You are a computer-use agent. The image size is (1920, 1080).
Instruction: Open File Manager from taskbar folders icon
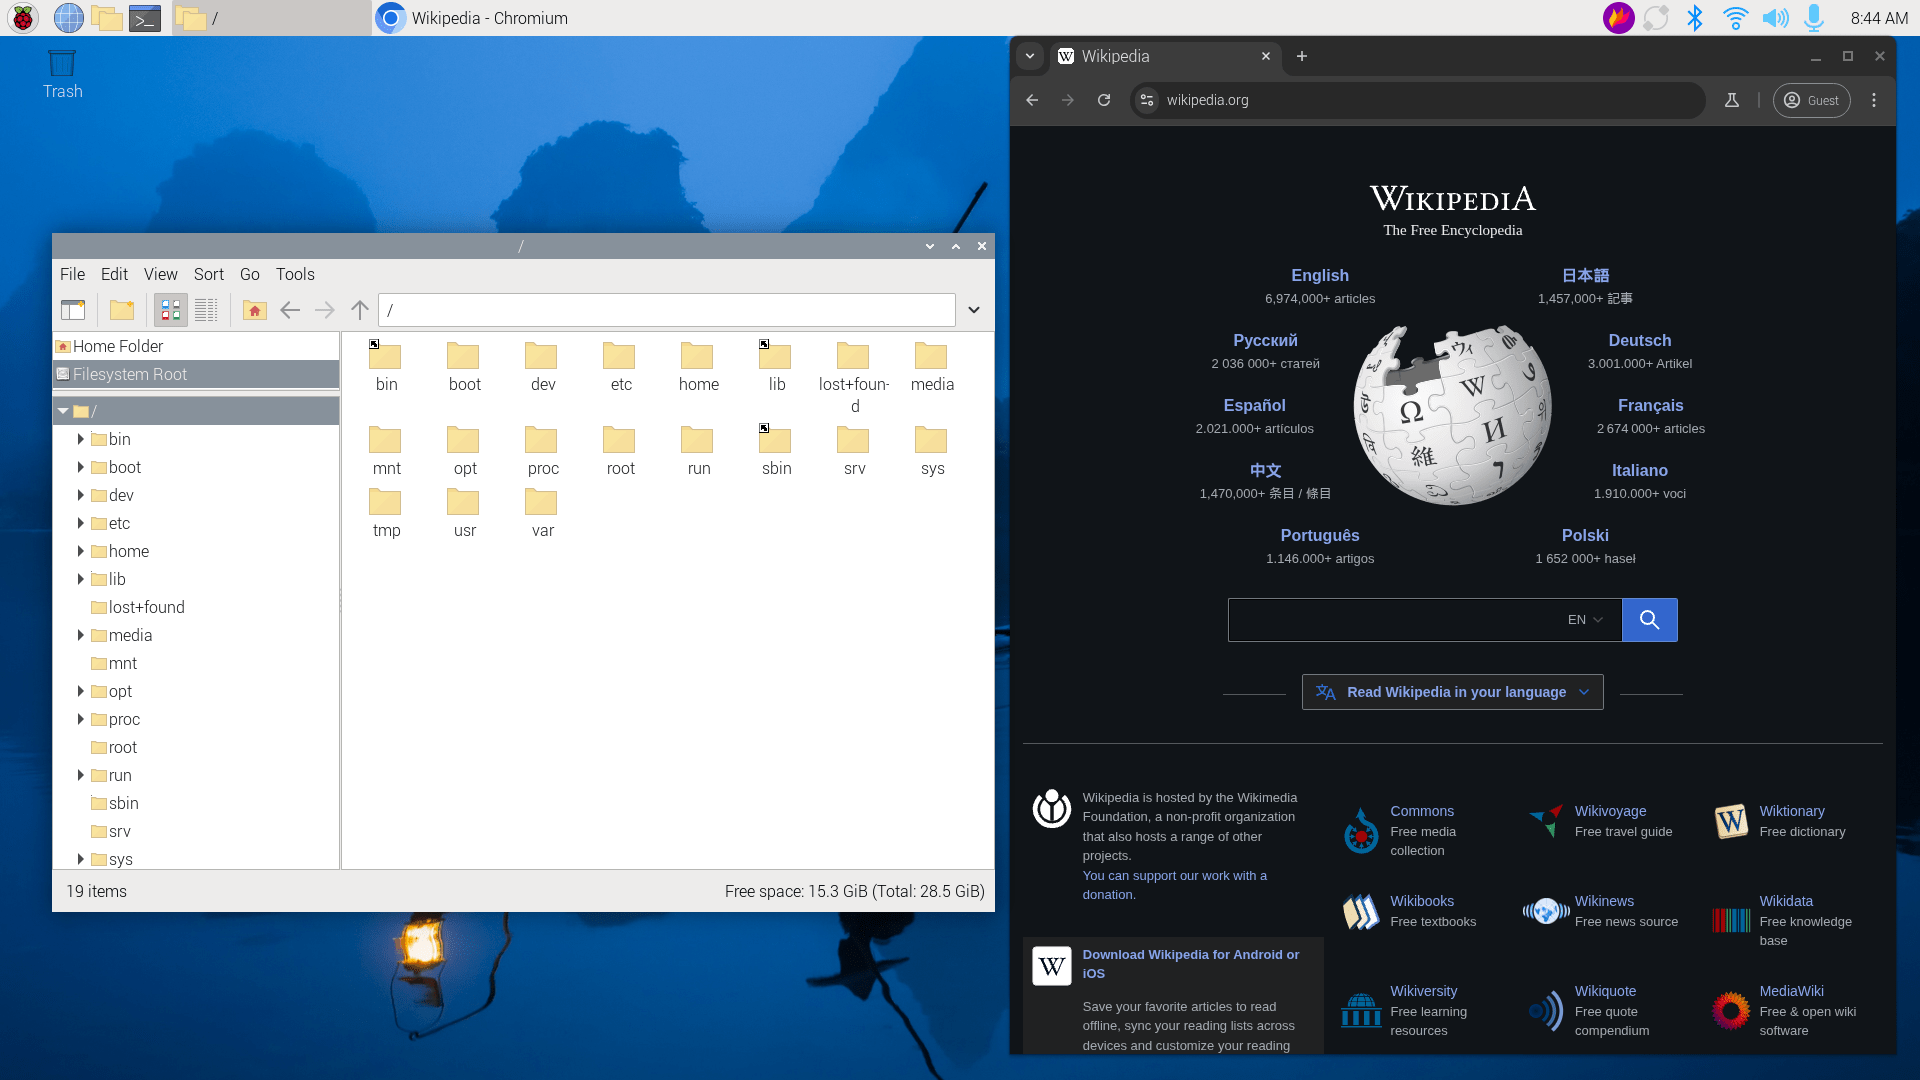[107, 18]
